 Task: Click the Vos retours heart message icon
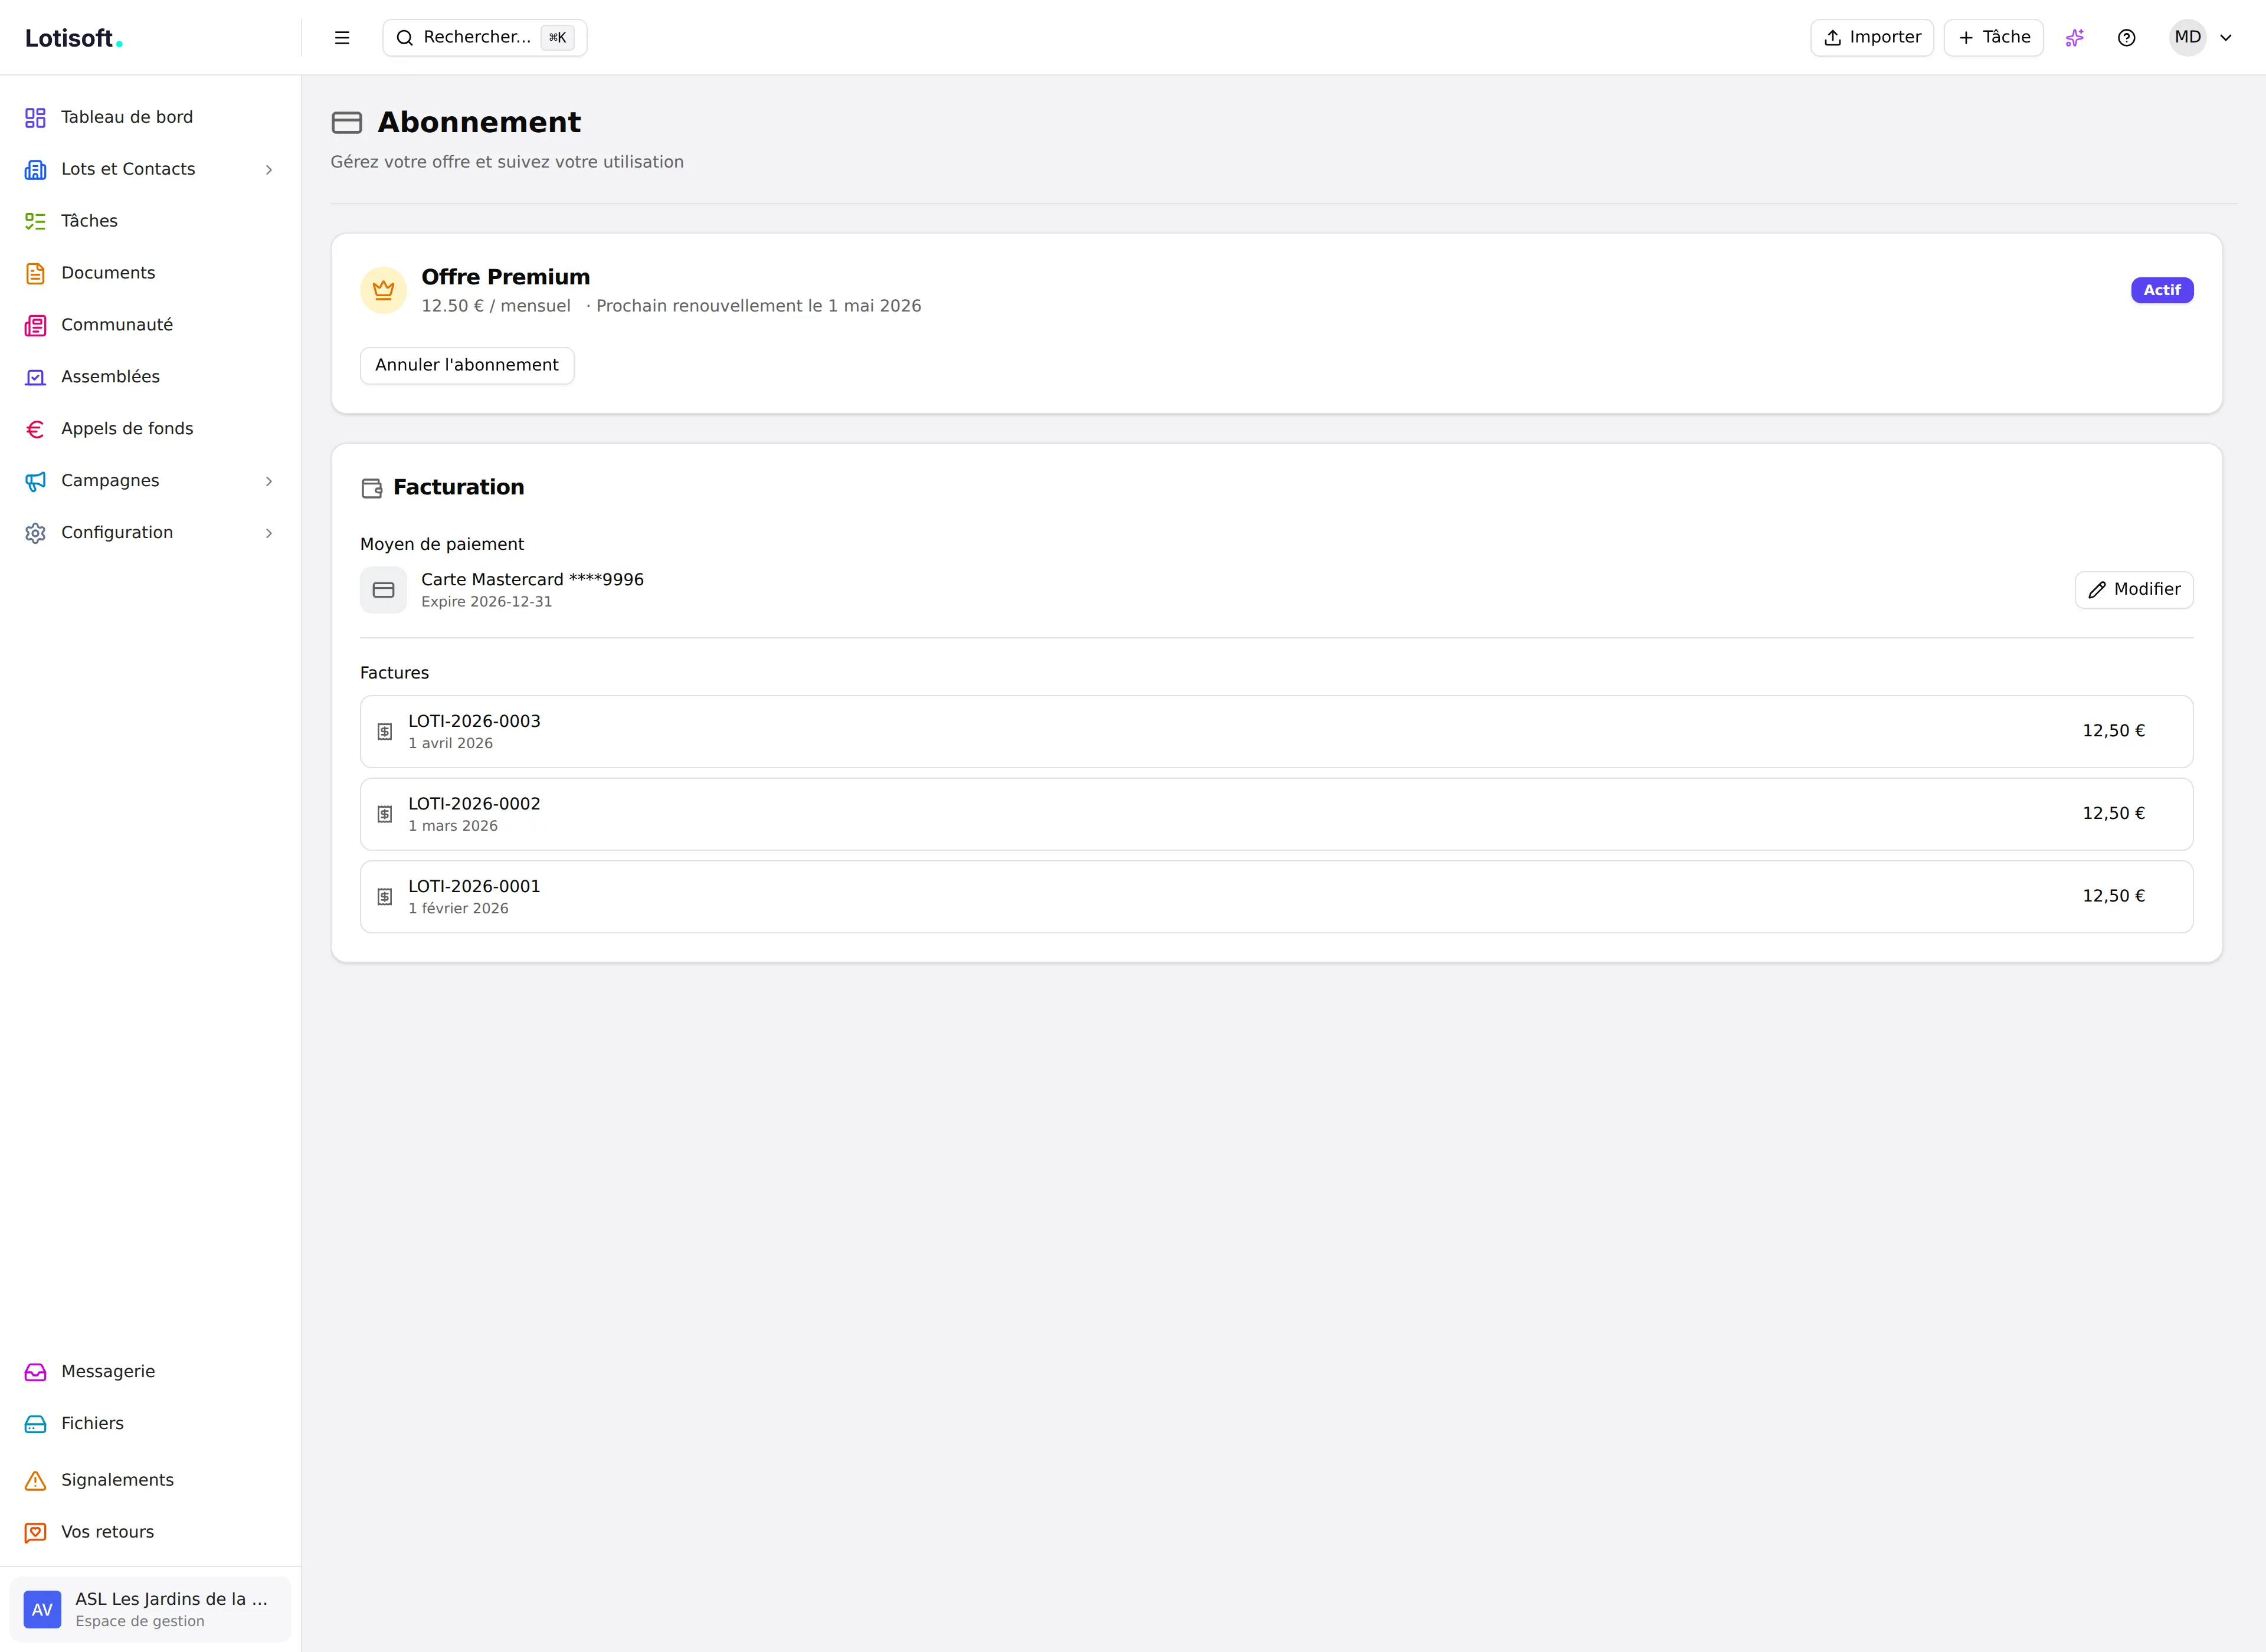[x=36, y=1533]
